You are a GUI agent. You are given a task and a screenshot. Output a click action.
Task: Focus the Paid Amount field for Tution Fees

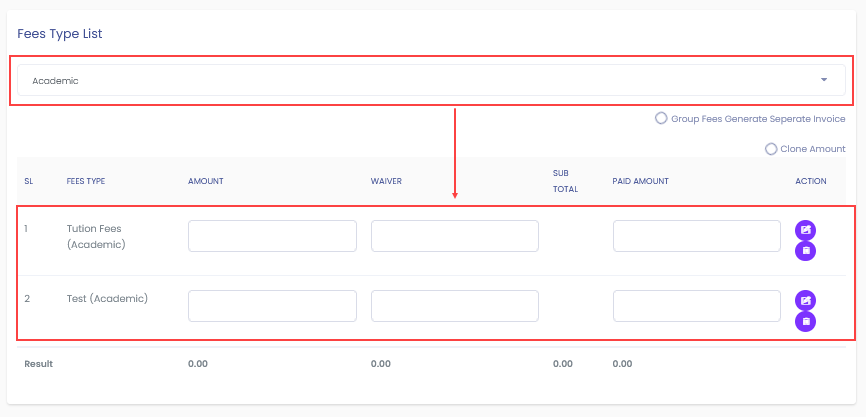pos(696,236)
